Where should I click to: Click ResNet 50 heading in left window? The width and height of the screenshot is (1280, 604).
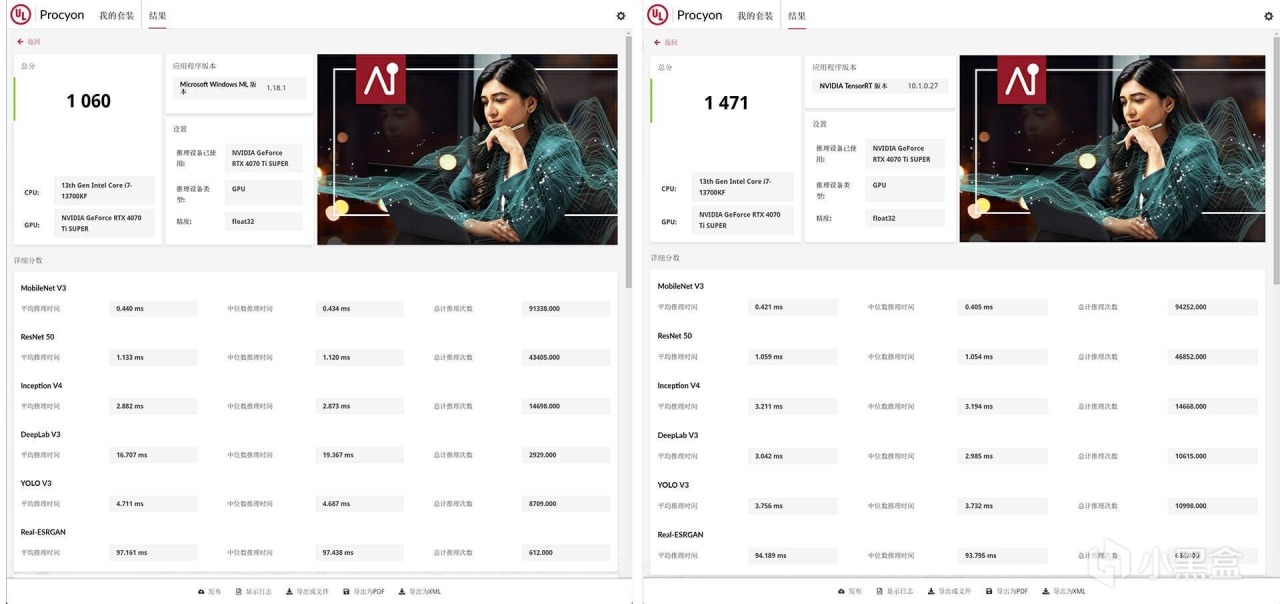tap(37, 337)
